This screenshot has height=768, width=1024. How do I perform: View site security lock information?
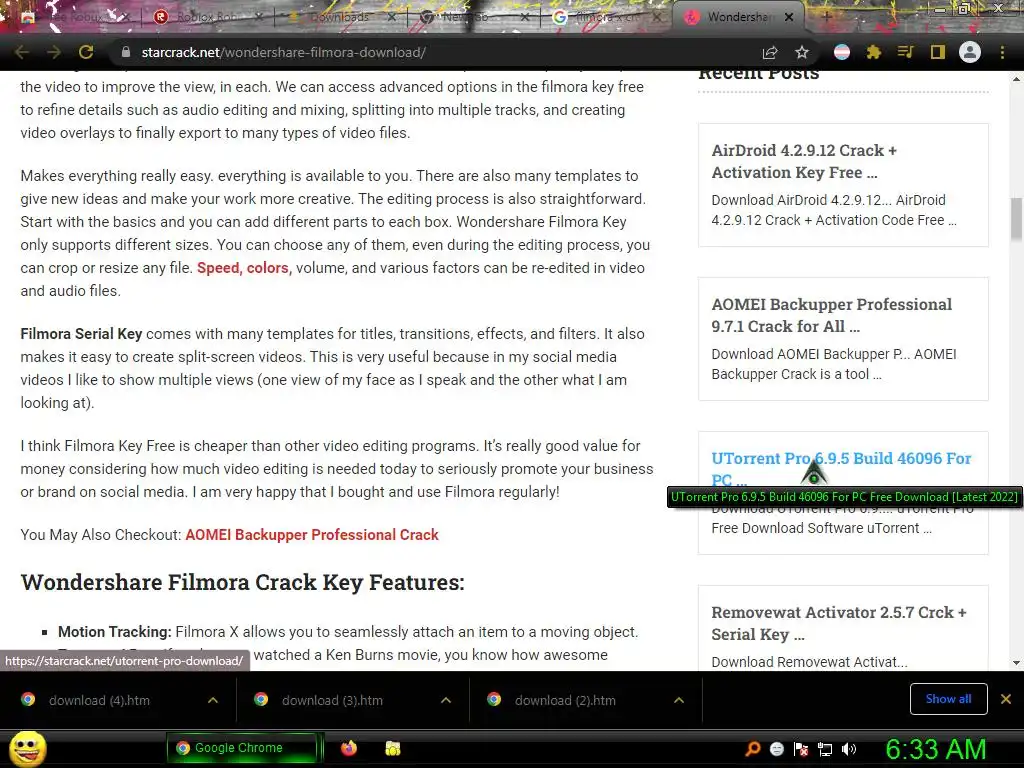coord(126,52)
